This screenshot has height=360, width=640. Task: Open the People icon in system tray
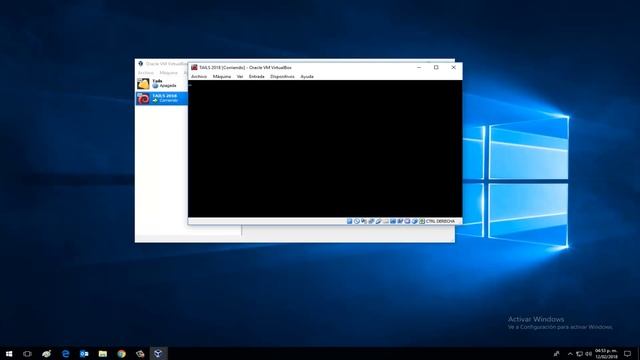click(x=556, y=353)
